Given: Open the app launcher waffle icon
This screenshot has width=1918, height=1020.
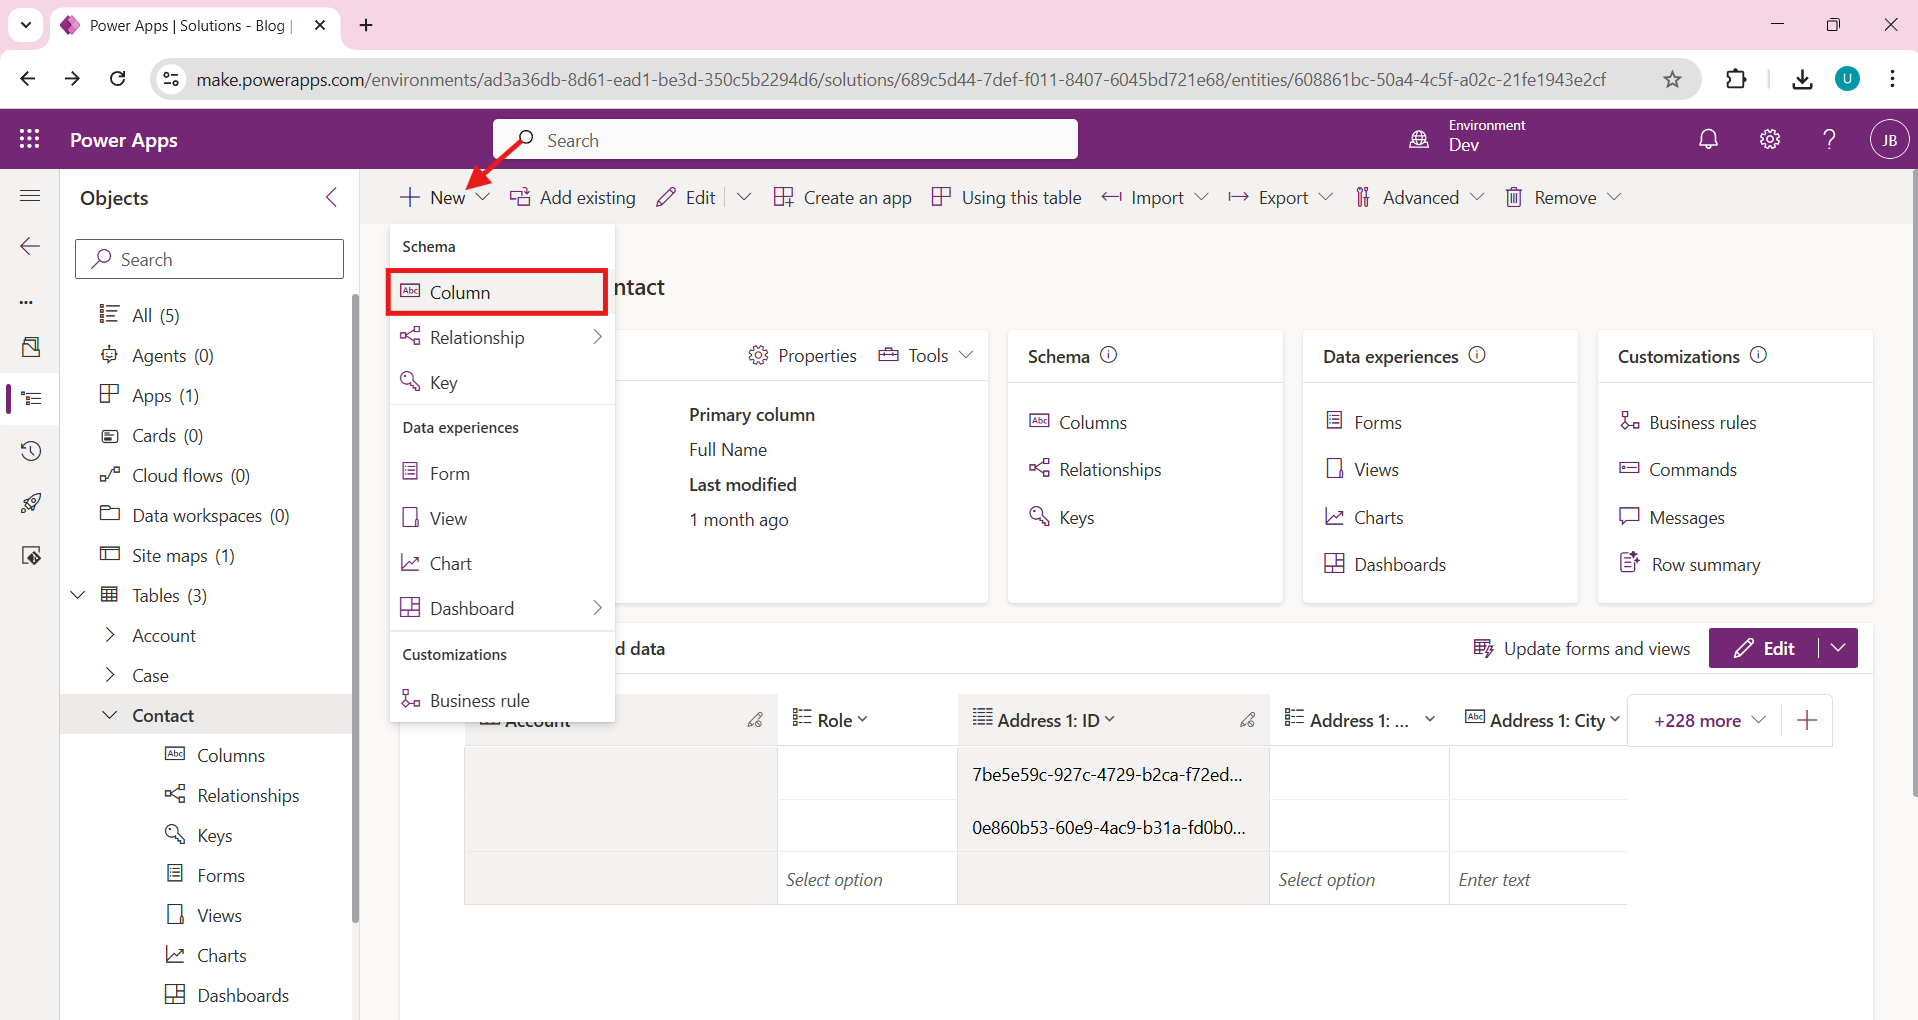Looking at the screenshot, I should [x=30, y=140].
